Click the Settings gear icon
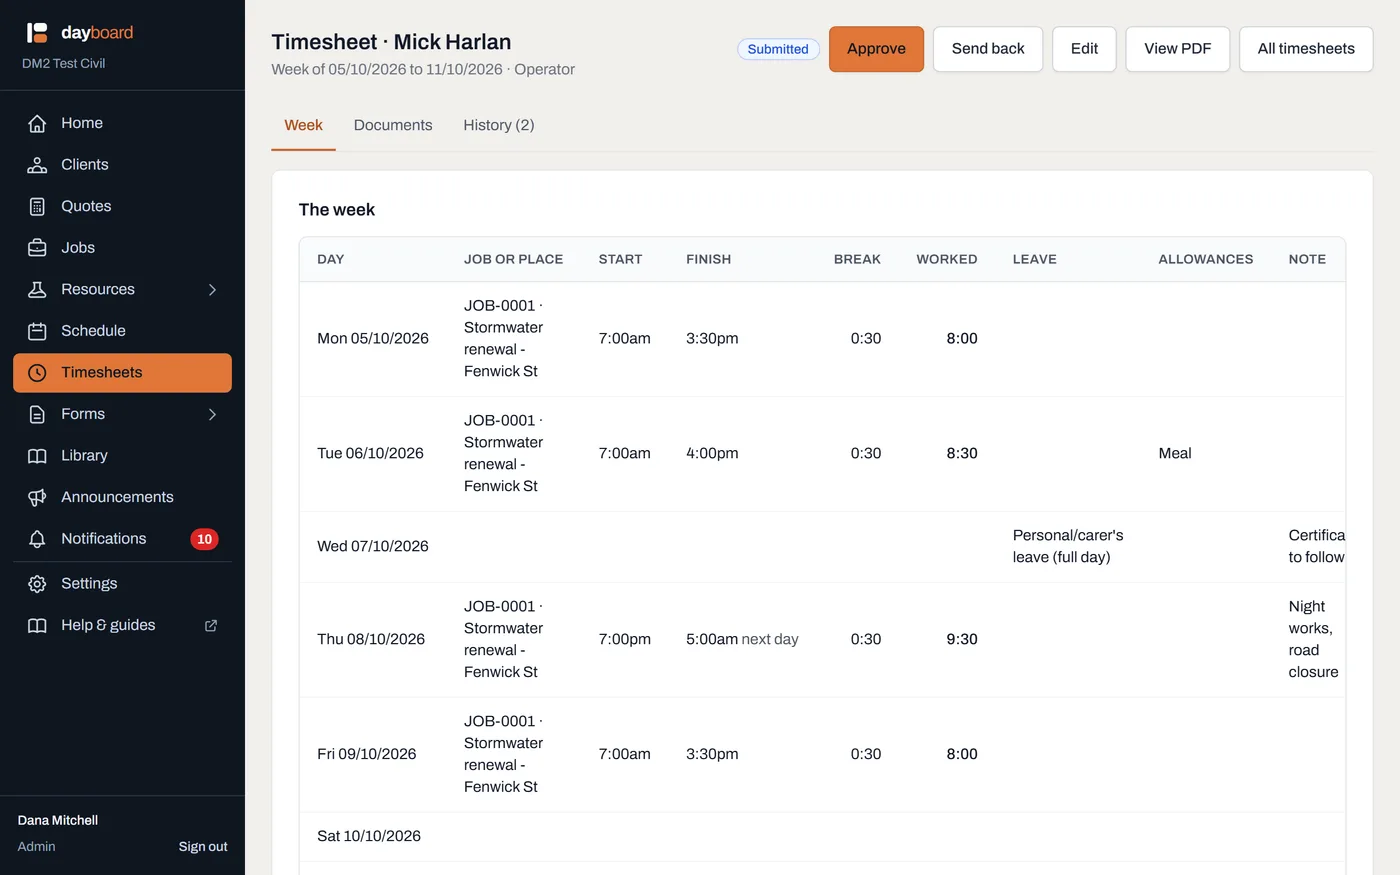 pos(37,584)
